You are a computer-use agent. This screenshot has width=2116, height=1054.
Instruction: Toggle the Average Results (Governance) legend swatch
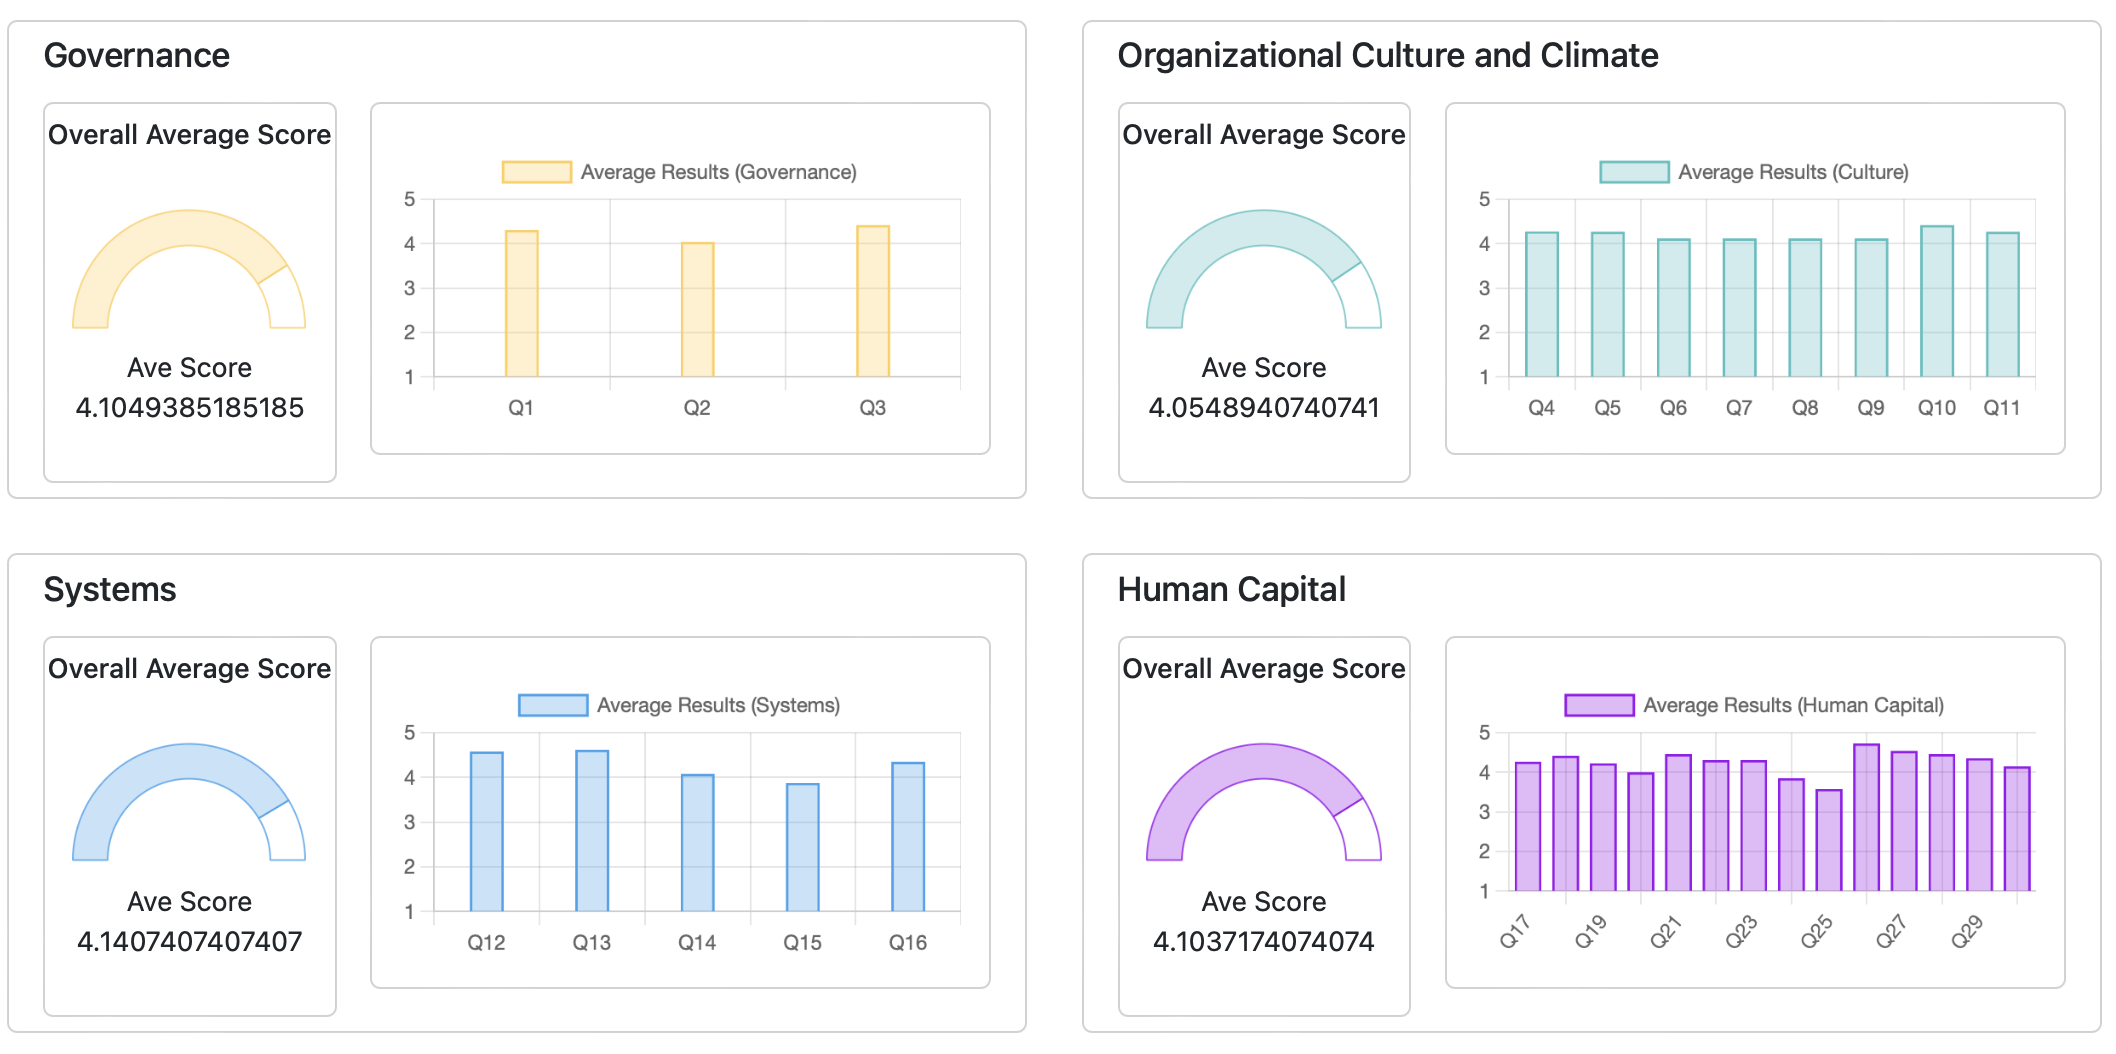tap(537, 172)
